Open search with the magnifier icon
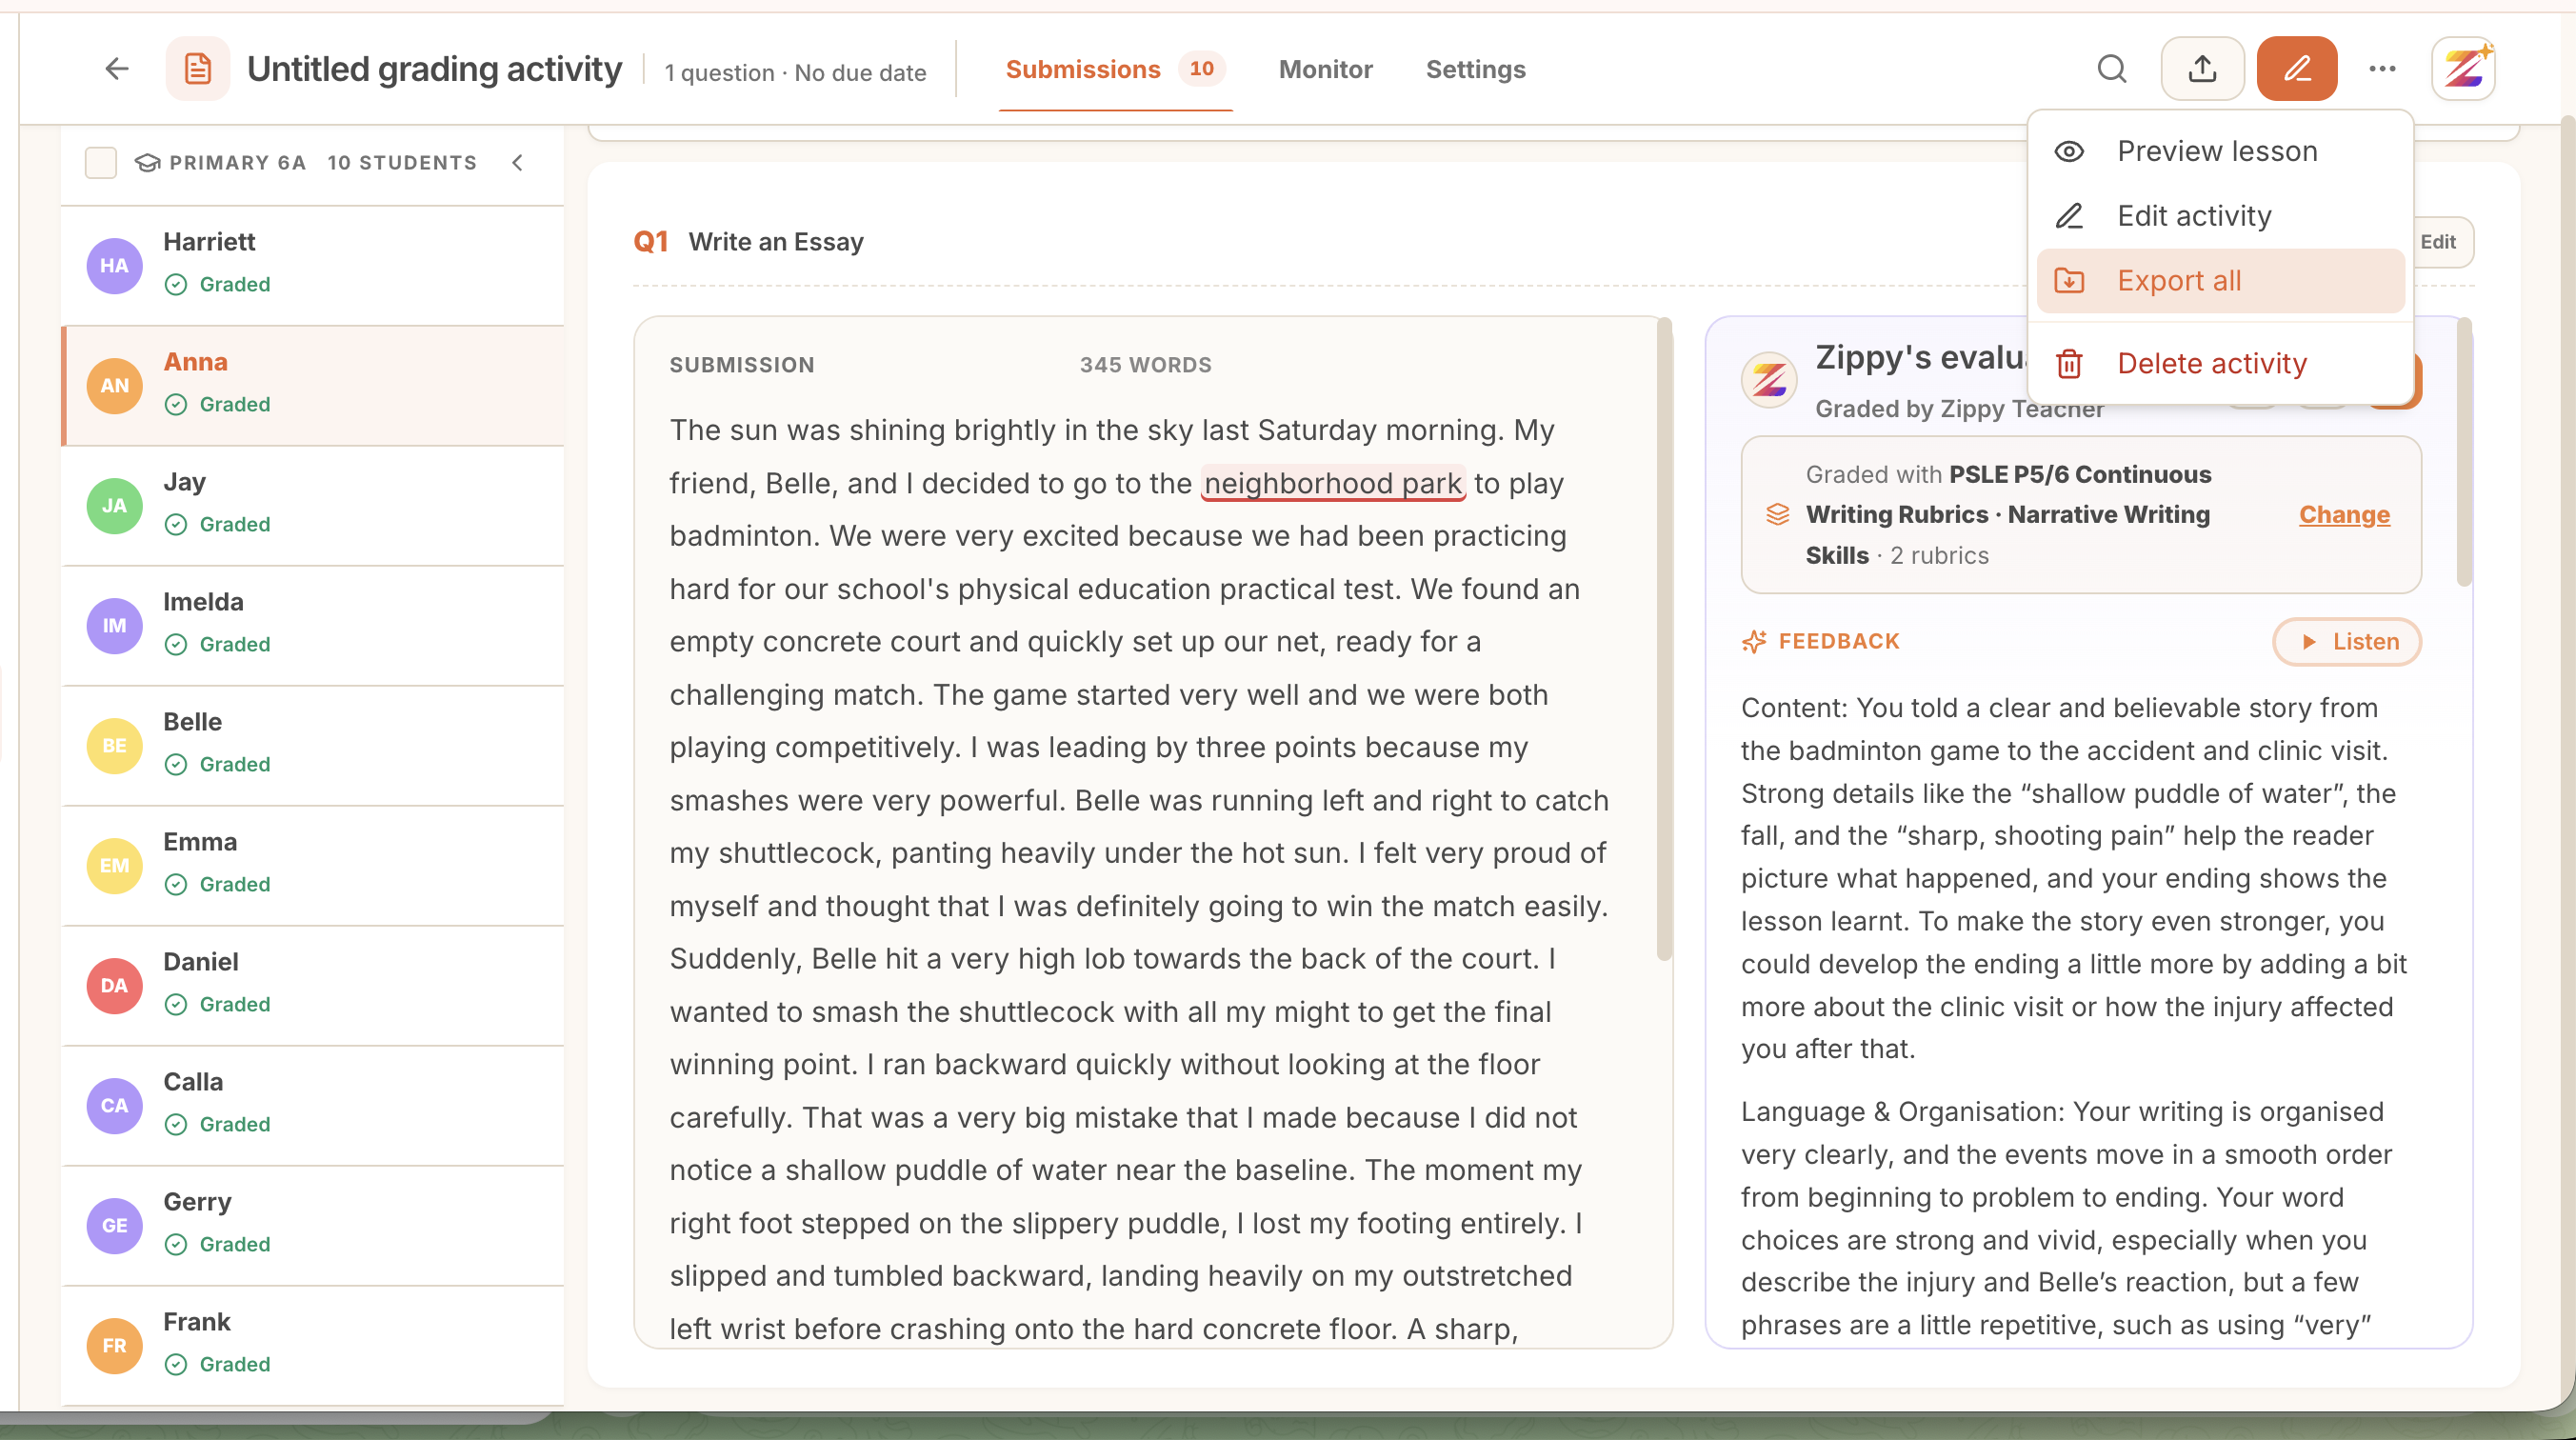The image size is (2576, 1440). 2112,69
